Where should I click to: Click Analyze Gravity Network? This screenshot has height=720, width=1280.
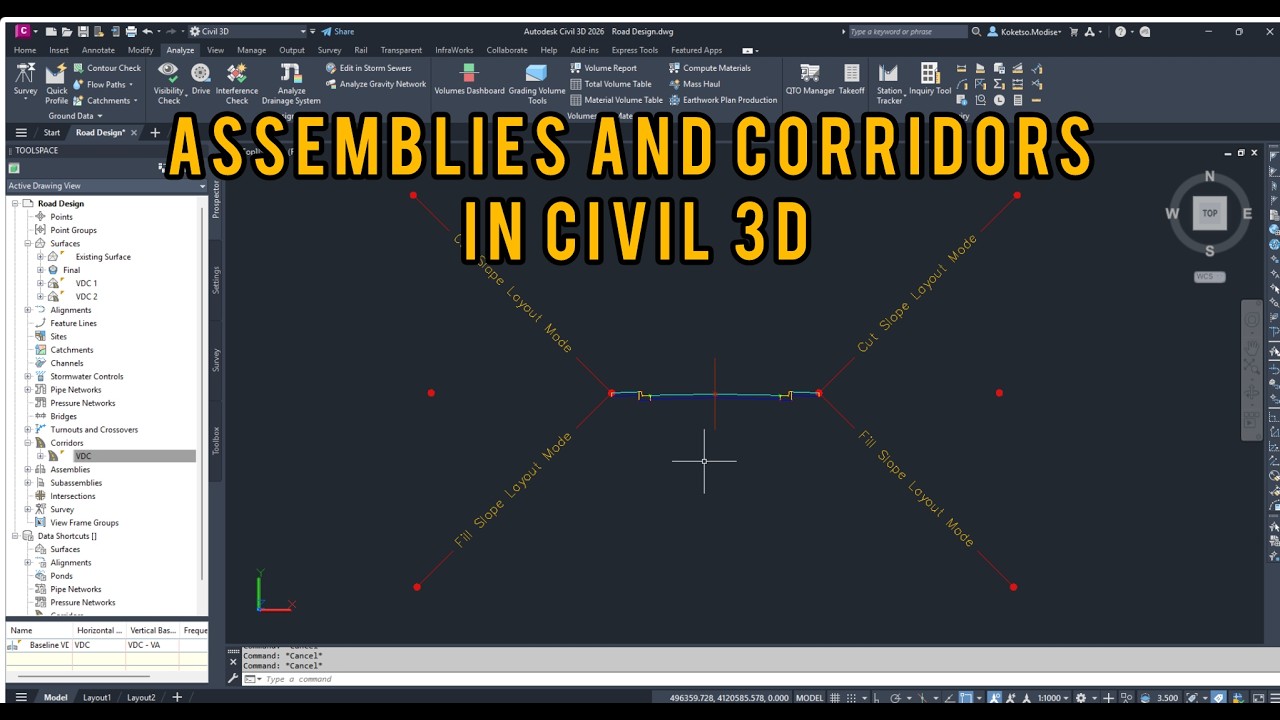[x=376, y=84]
